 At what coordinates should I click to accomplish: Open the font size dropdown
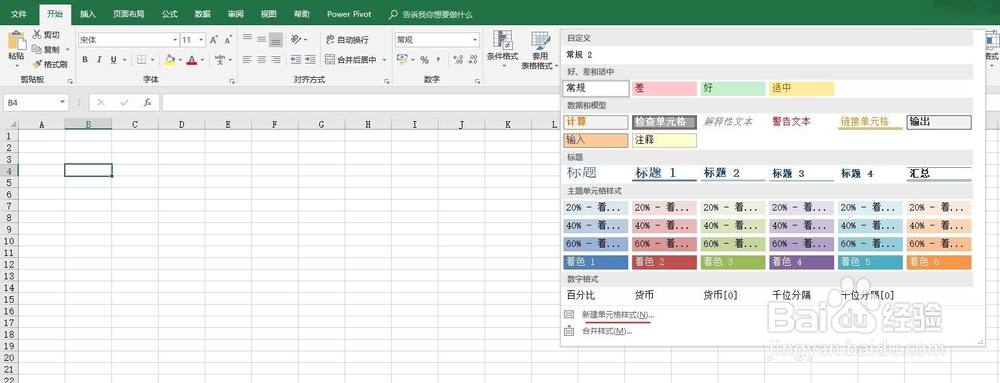(202, 40)
